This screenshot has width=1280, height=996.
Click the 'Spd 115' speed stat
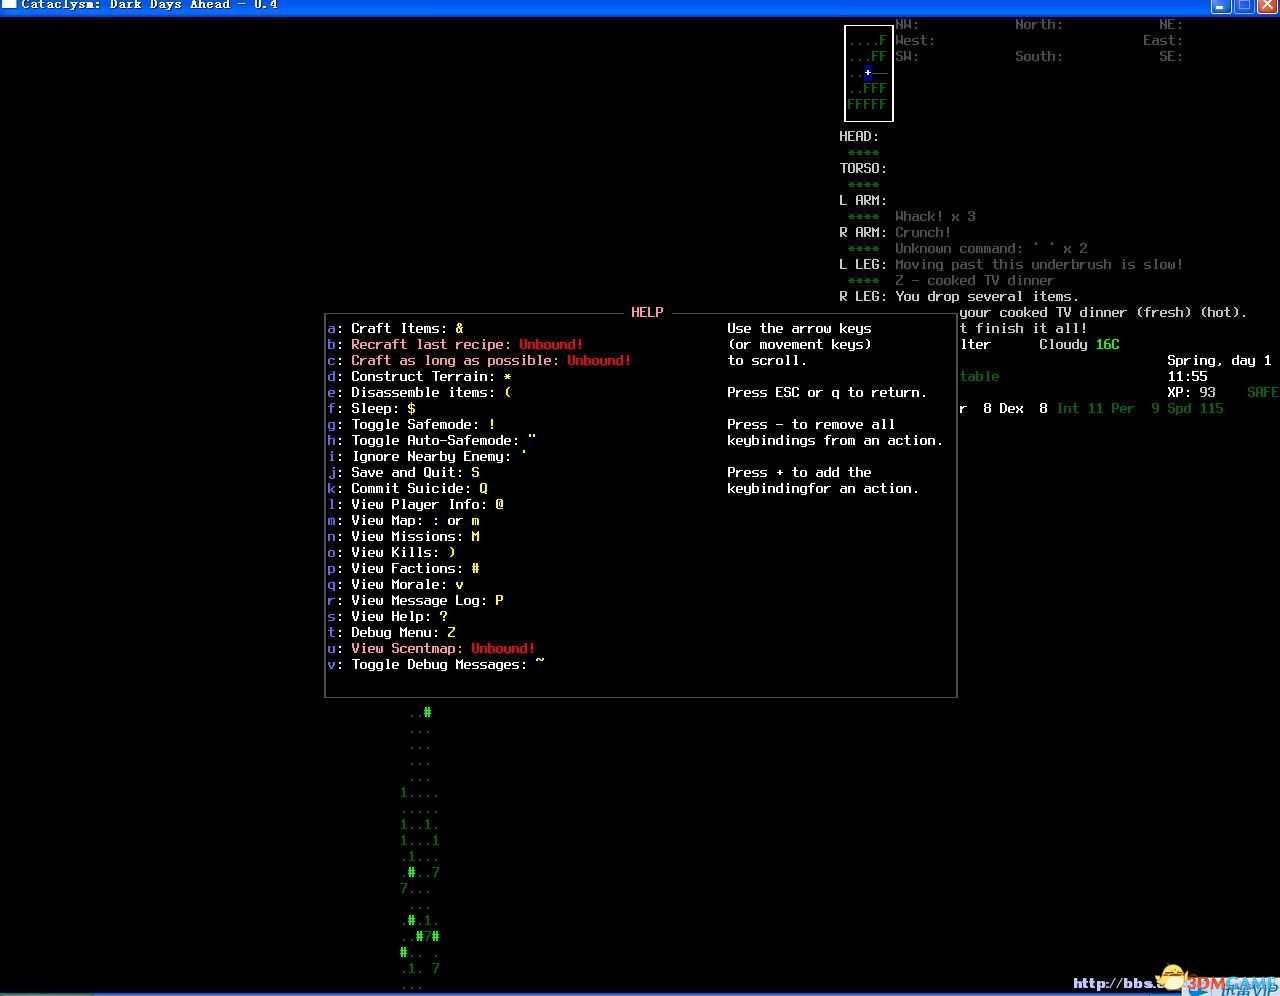click(1195, 408)
